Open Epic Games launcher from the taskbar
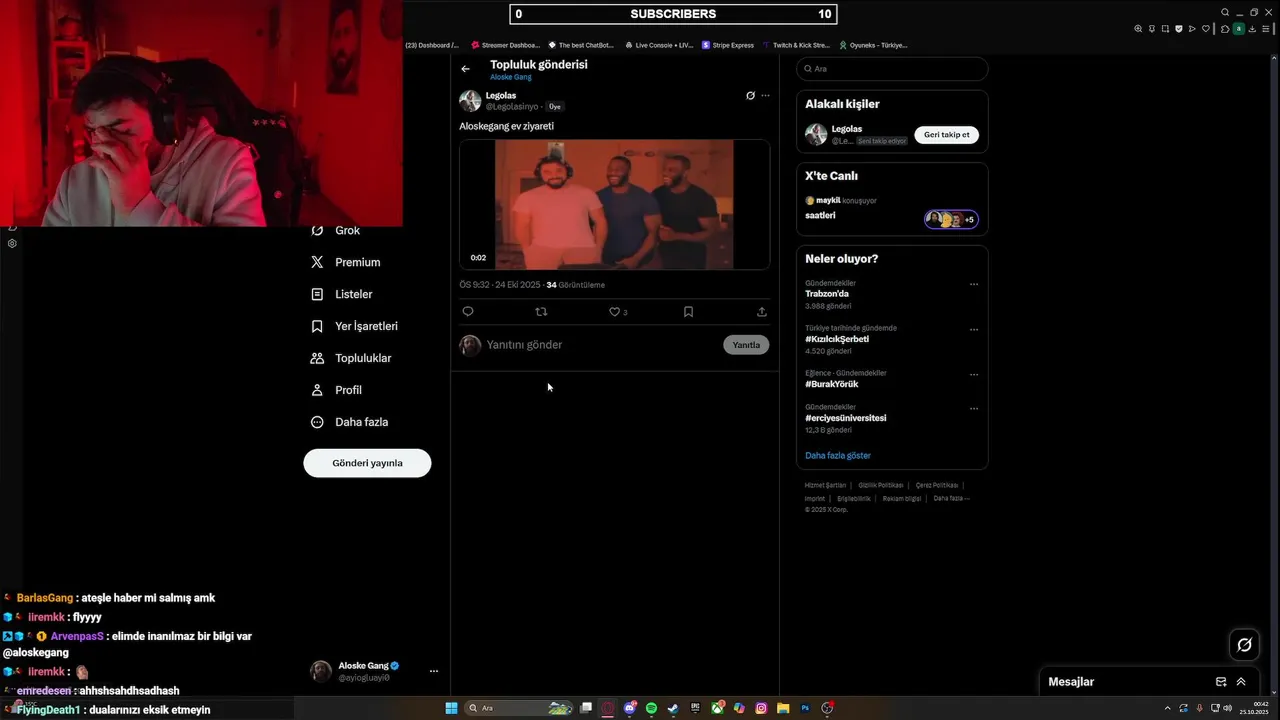The image size is (1280, 720). [x=695, y=708]
